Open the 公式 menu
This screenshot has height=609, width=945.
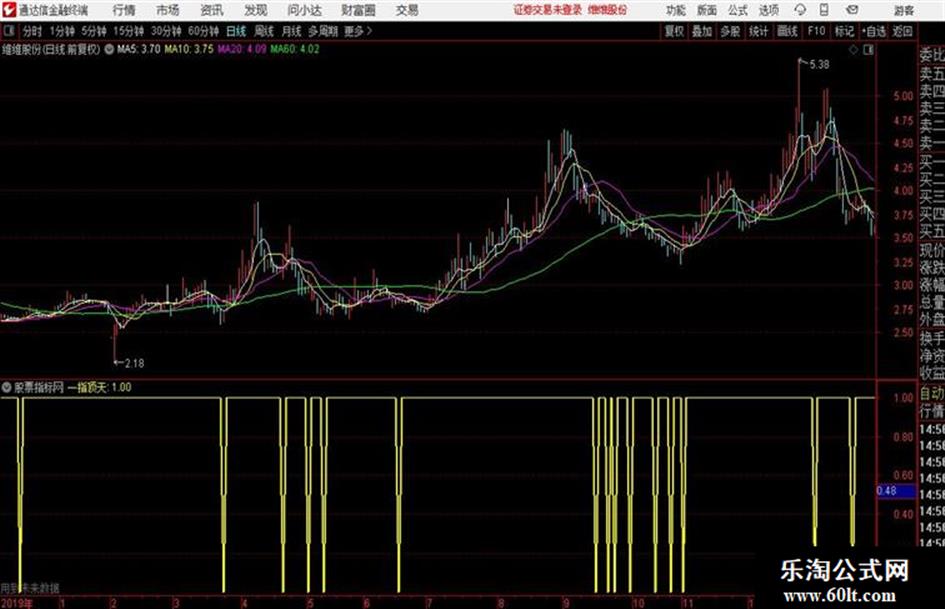pyautogui.click(x=738, y=10)
